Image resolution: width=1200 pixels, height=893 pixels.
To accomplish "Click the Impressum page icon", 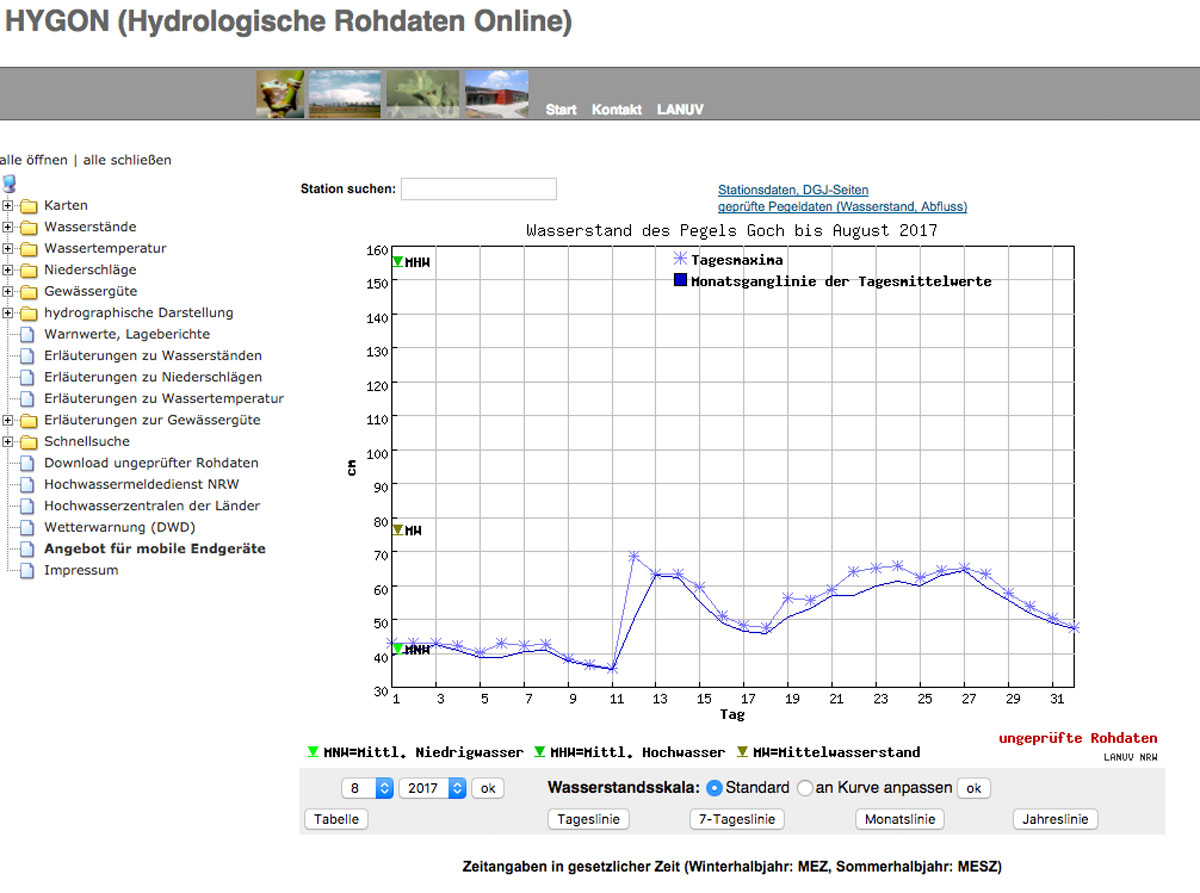I will [28, 571].
